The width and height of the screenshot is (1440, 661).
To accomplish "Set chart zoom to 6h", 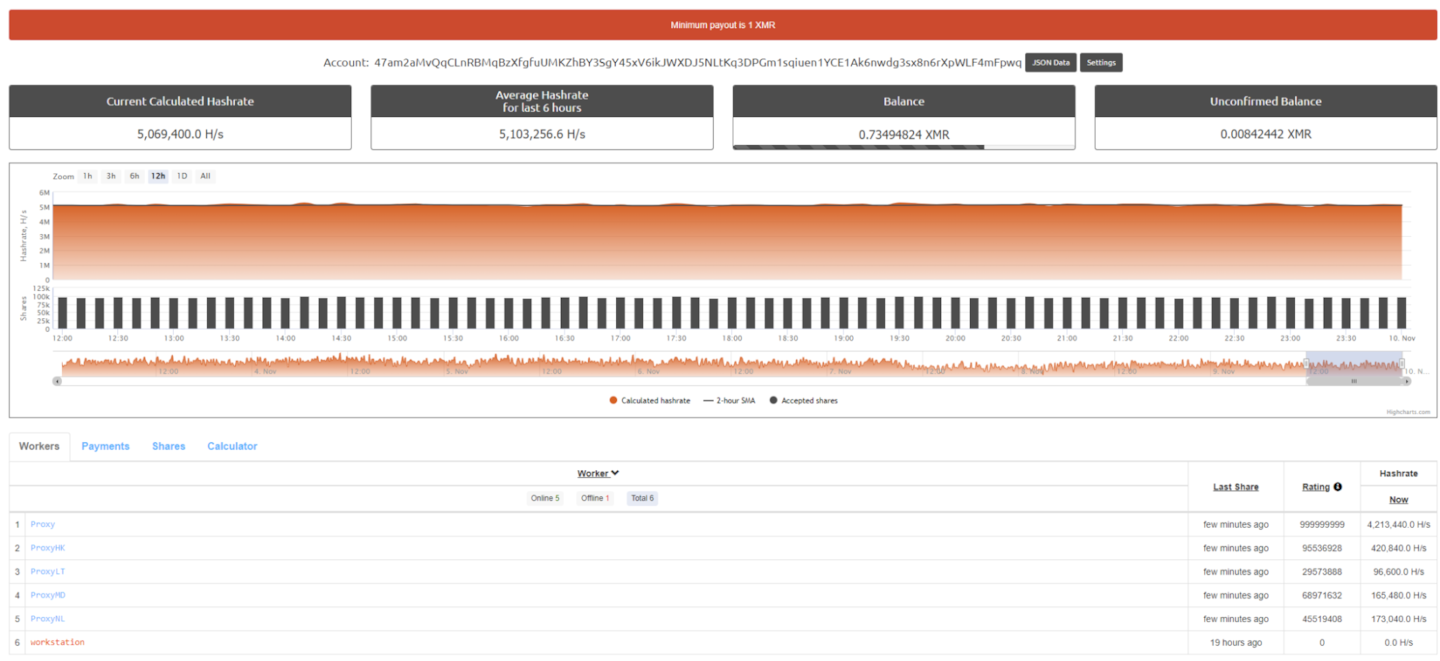I will [134, 176].
